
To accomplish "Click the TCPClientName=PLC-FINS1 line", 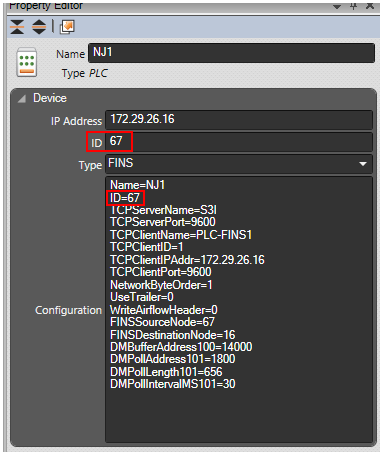I will pos(181,235).
